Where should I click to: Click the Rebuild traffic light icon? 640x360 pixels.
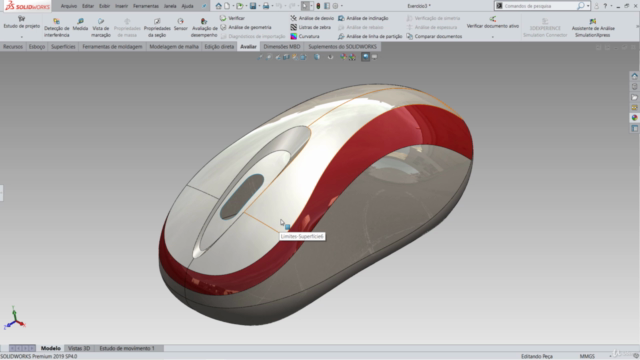(x=318, y=6)
